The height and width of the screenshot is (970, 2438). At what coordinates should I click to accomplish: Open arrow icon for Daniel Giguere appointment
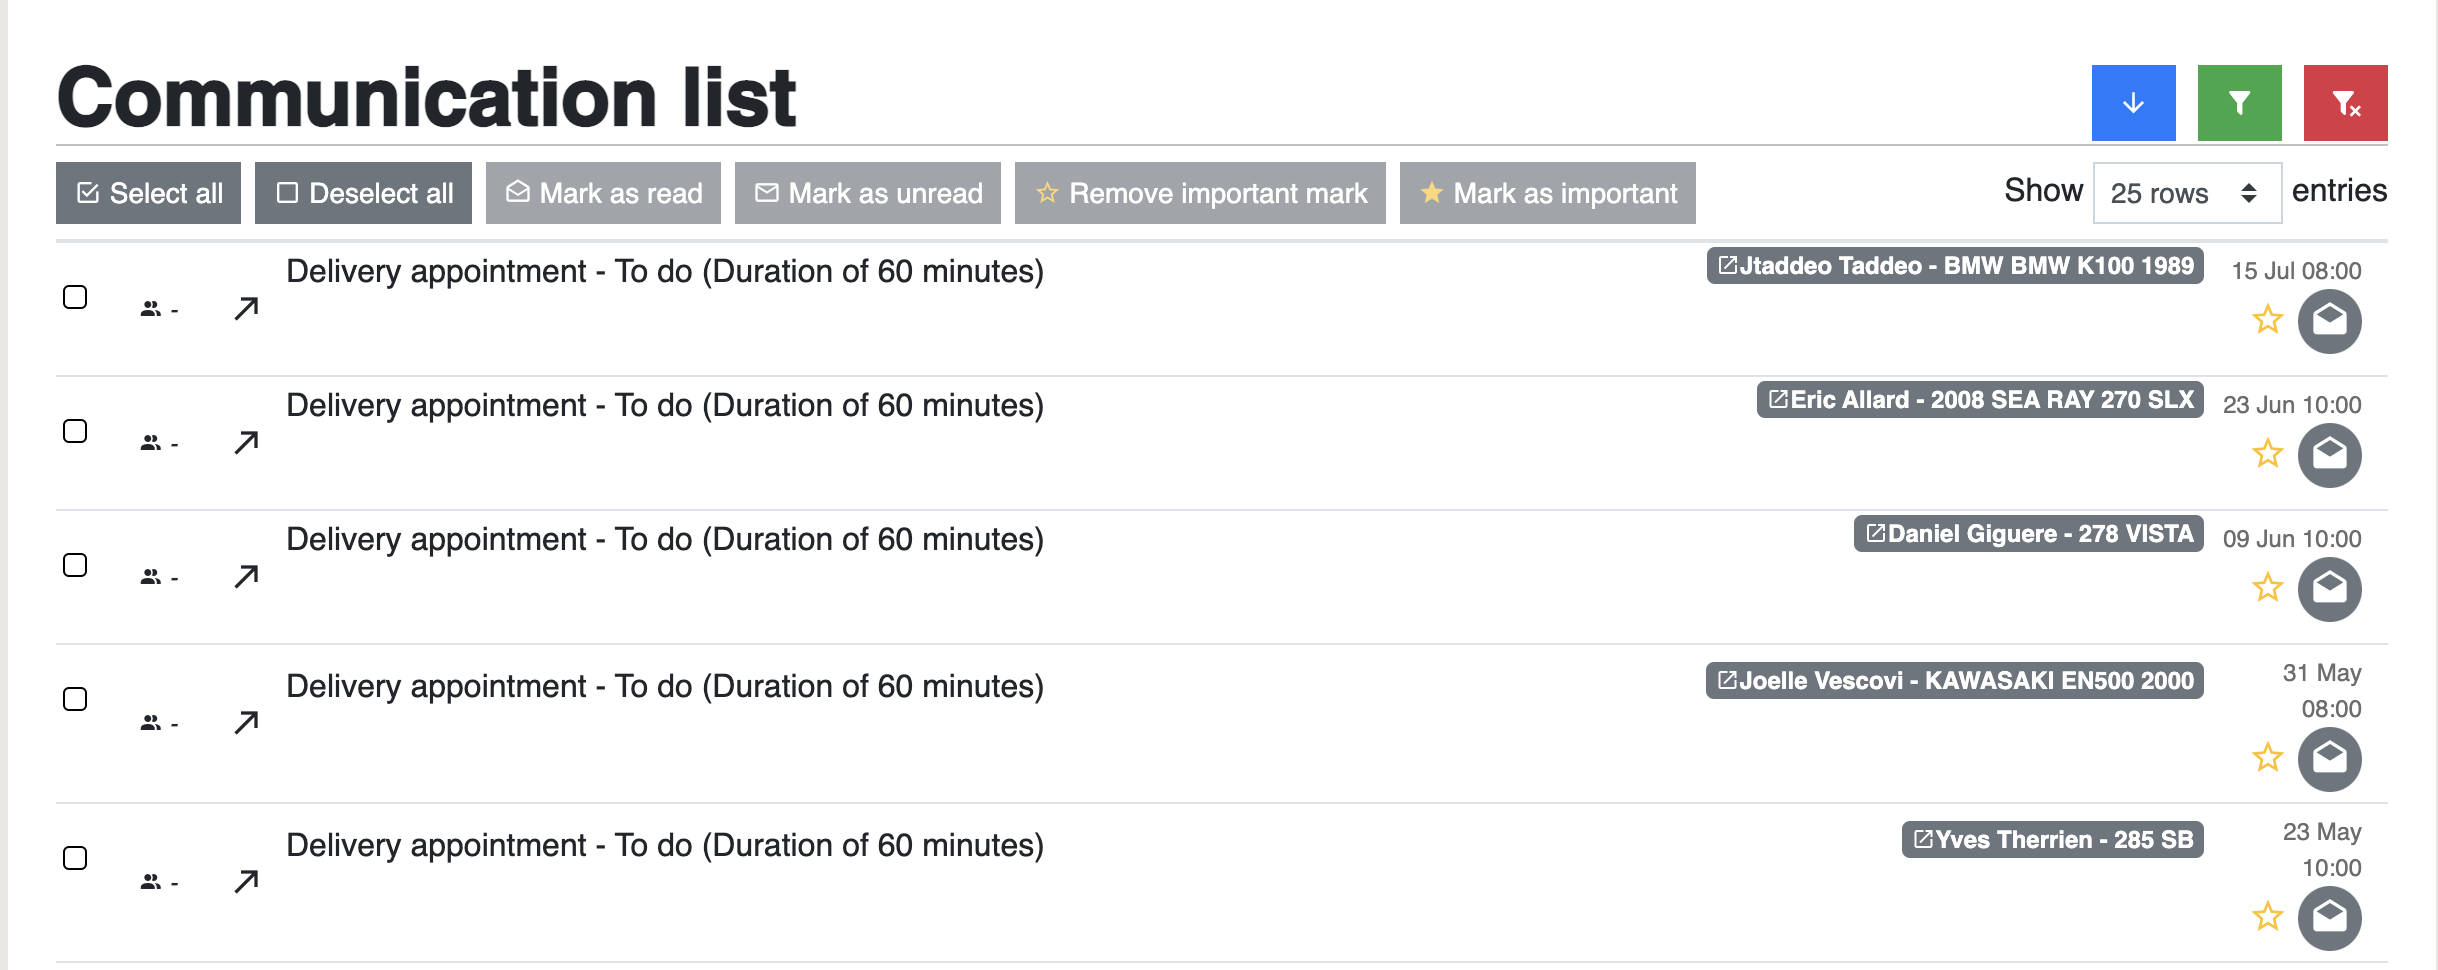(246, 576)
